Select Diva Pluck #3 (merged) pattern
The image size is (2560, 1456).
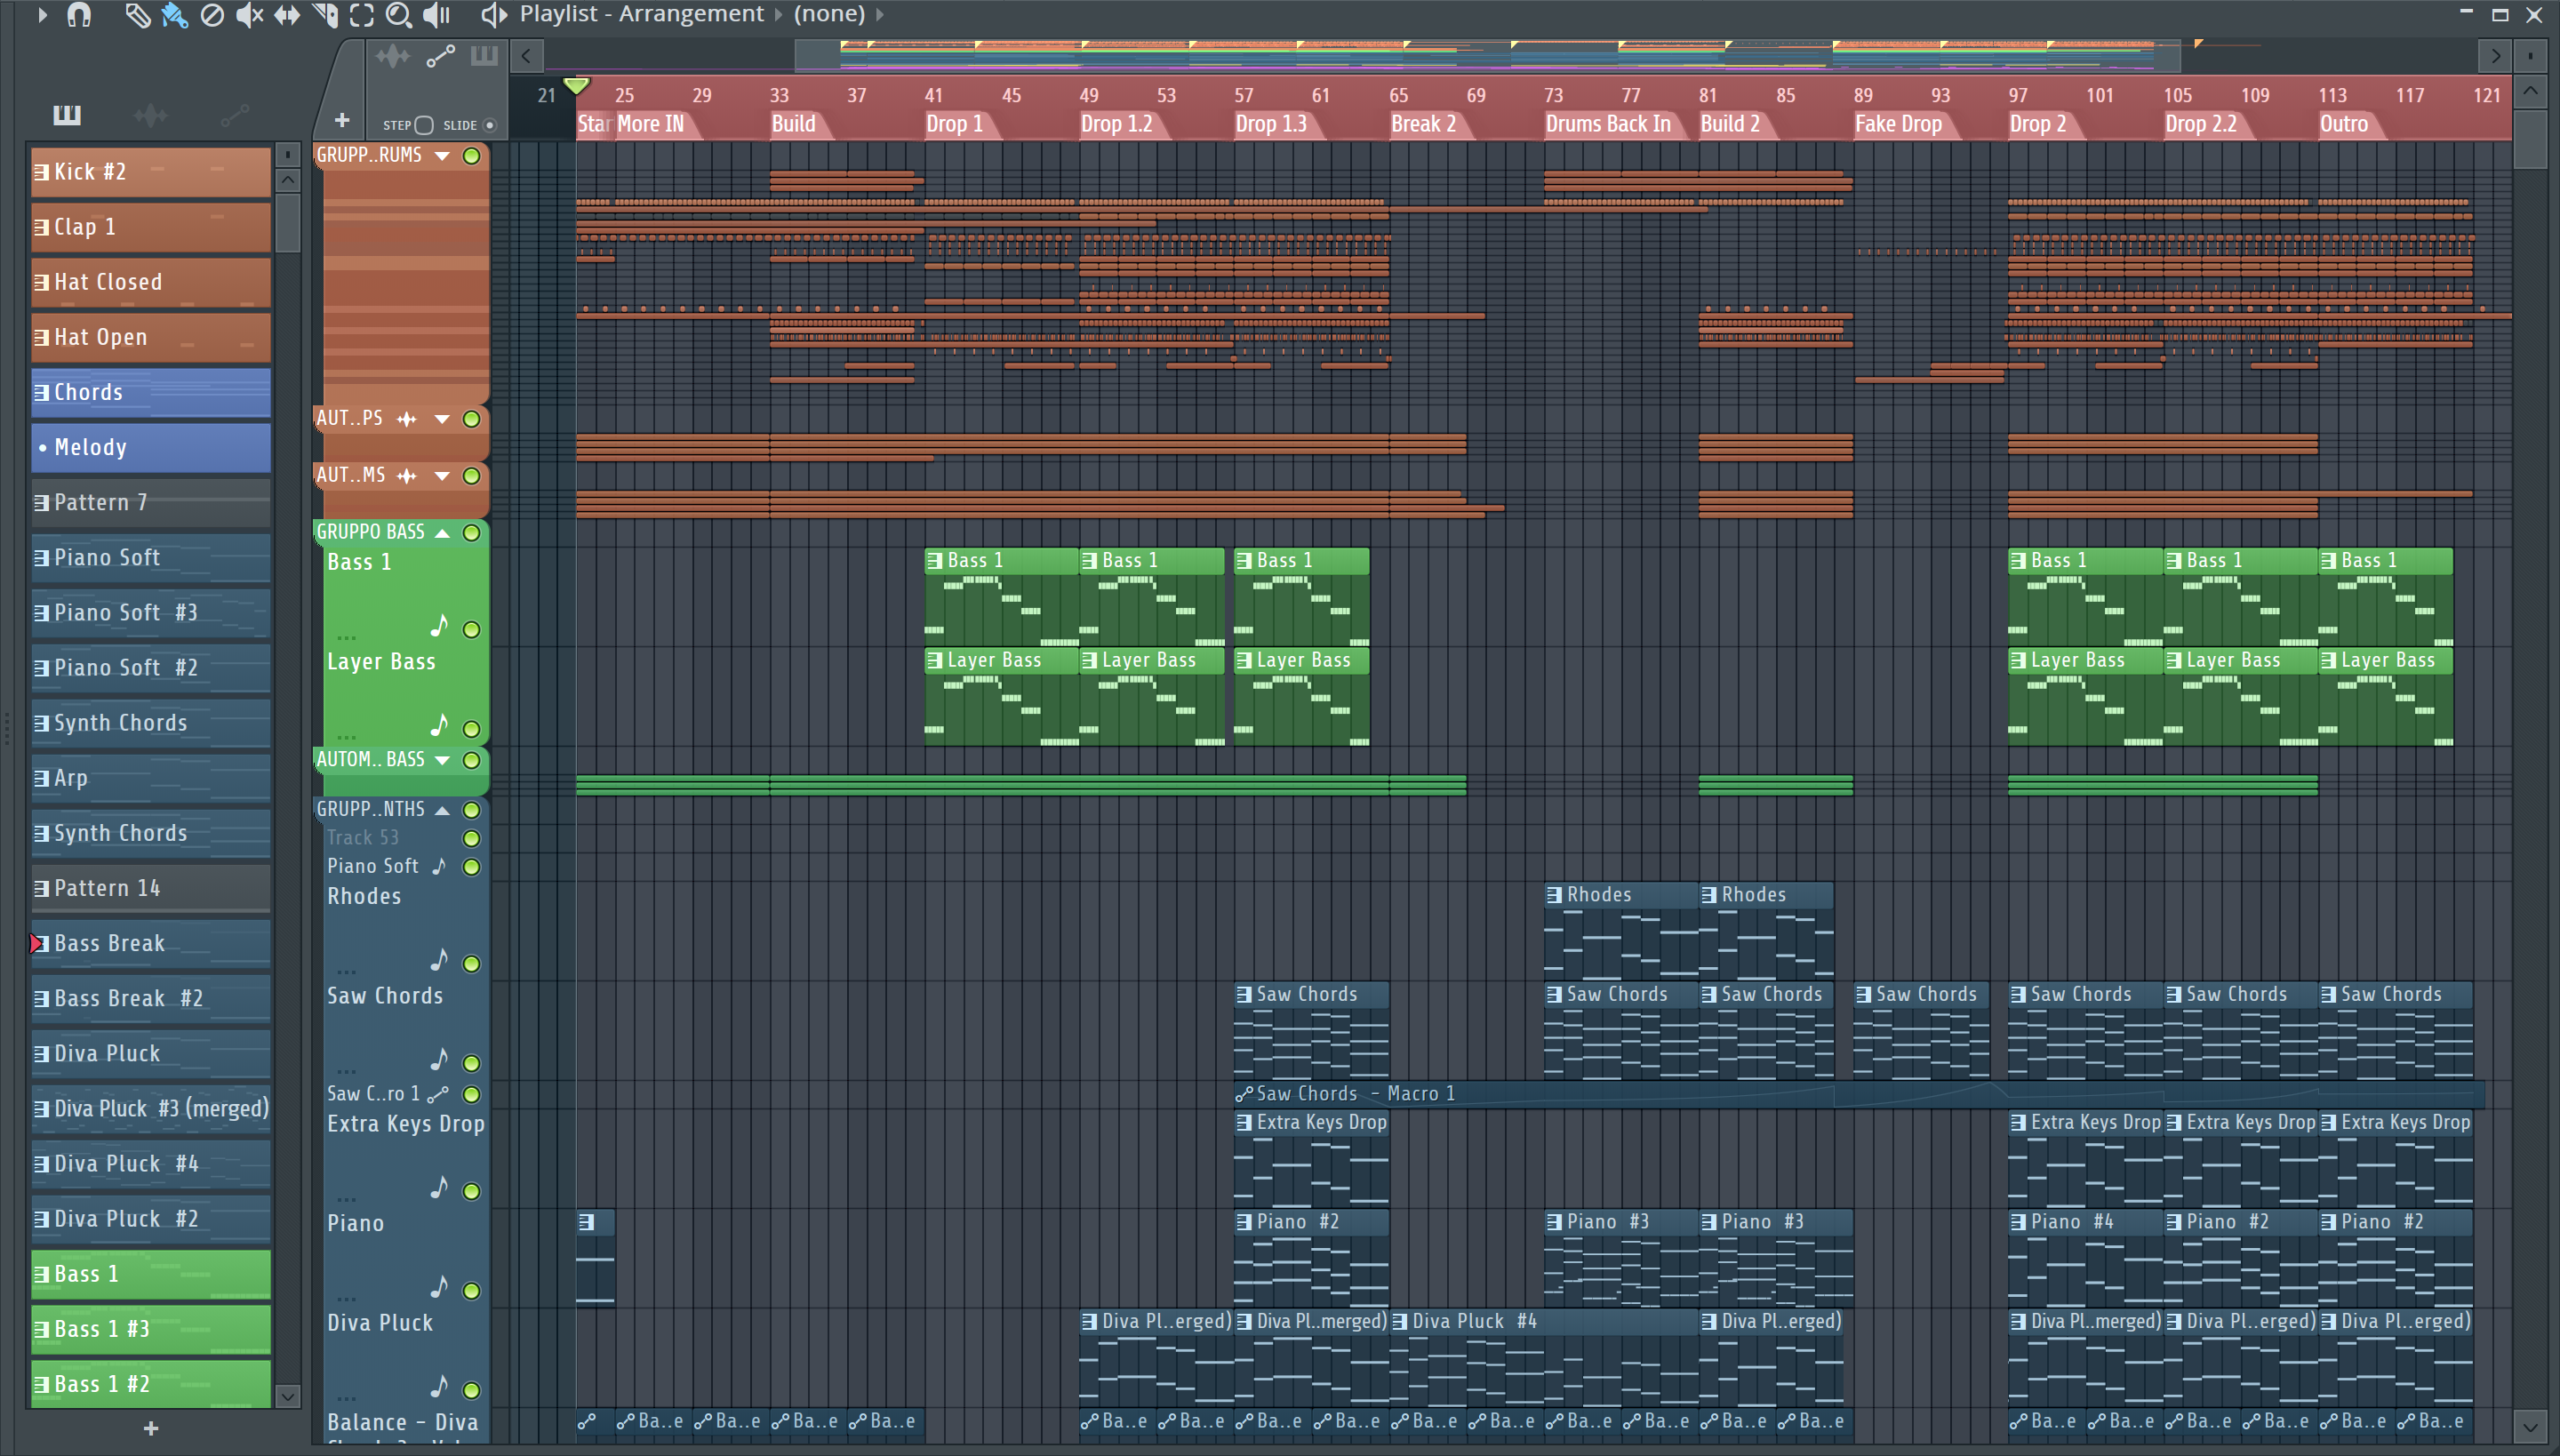pos(151,1108)
